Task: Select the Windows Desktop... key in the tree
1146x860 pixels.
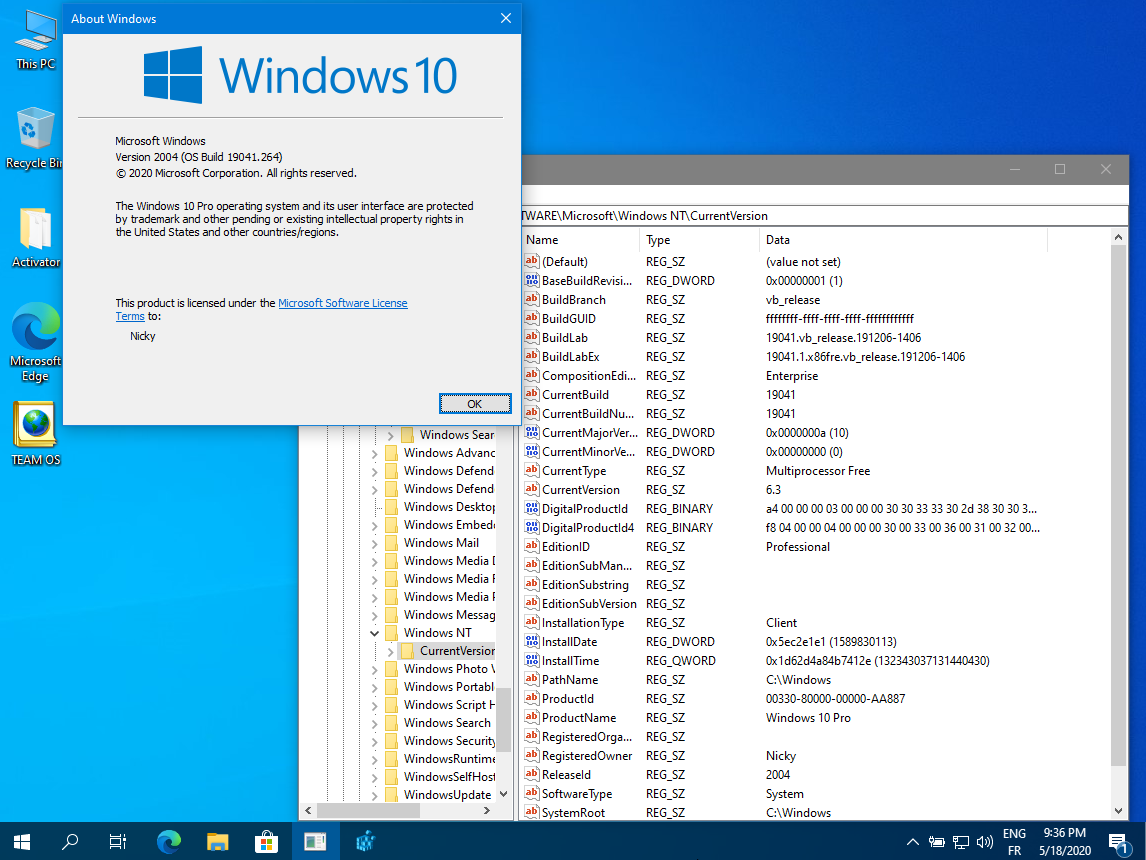Action: coord(449,507)
